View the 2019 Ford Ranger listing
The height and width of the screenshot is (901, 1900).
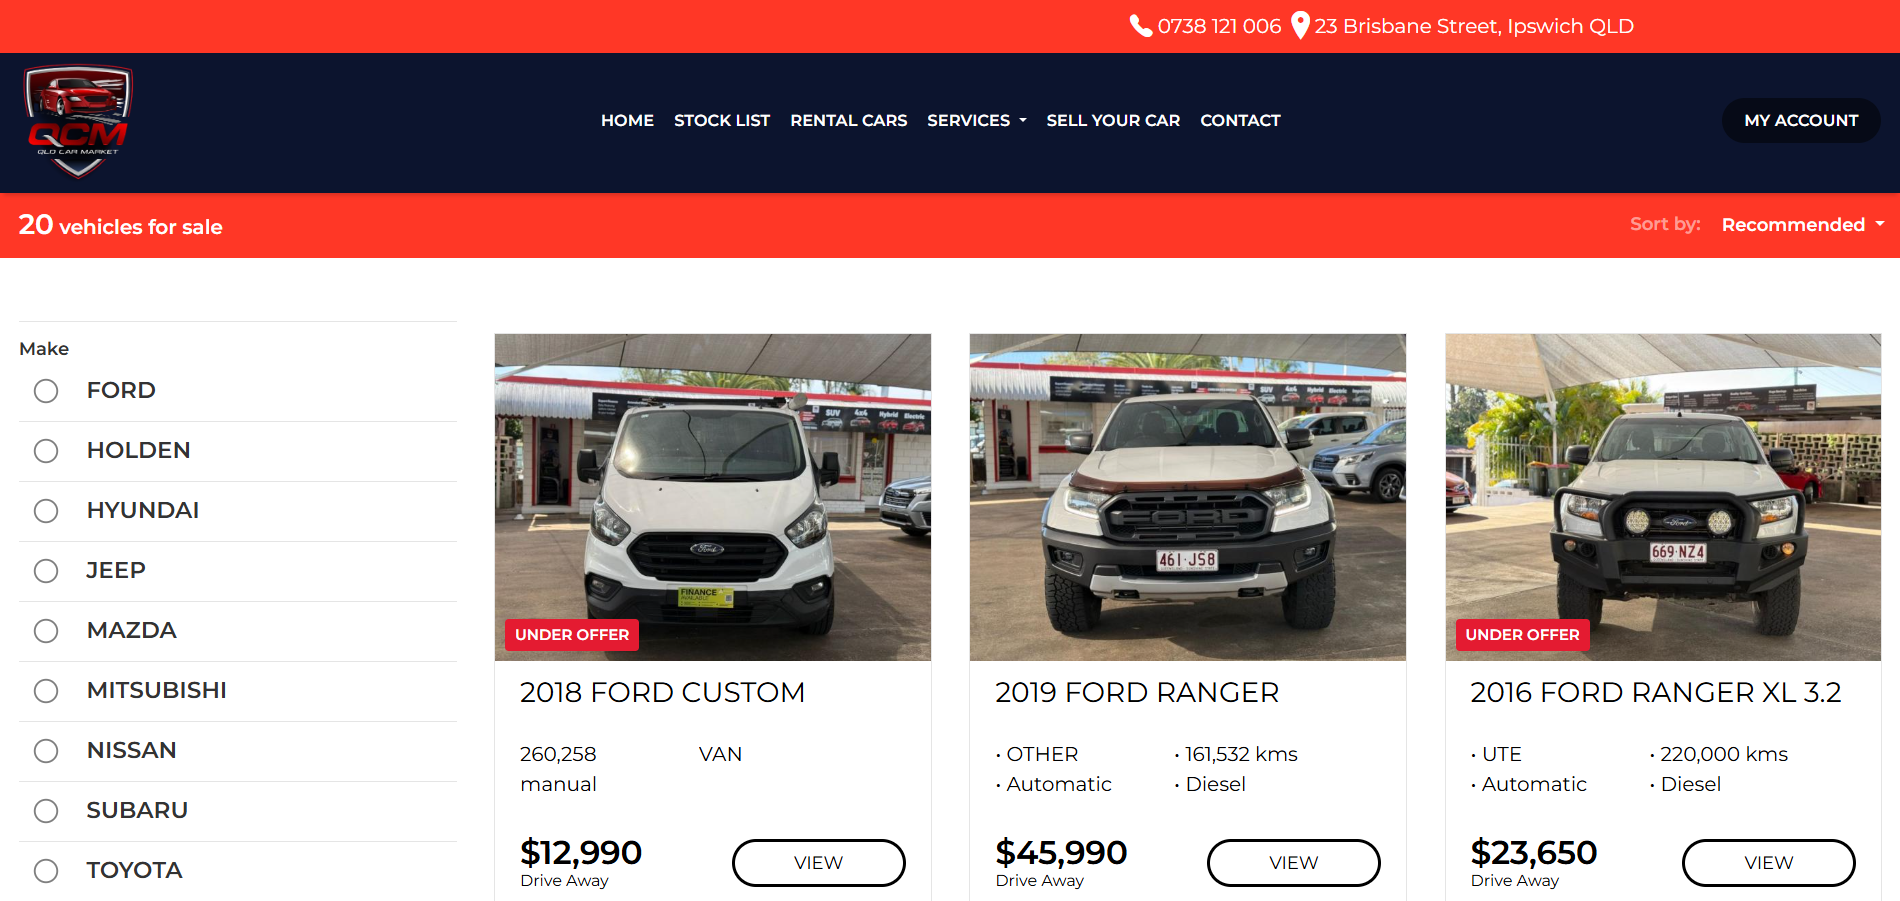(x=1293, y=863)
